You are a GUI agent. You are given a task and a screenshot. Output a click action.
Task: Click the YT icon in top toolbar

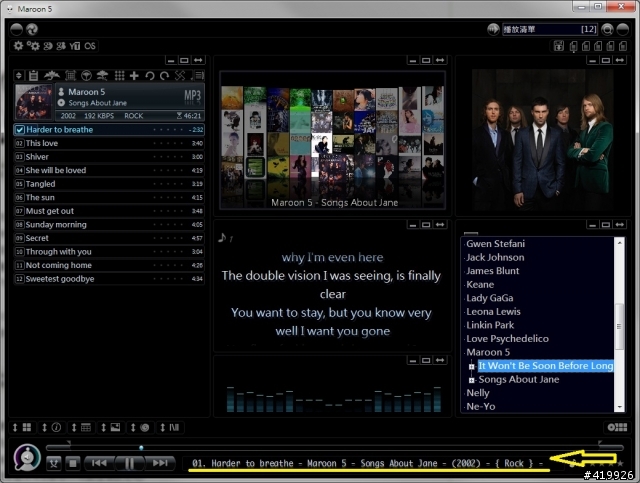click(75, 46)
